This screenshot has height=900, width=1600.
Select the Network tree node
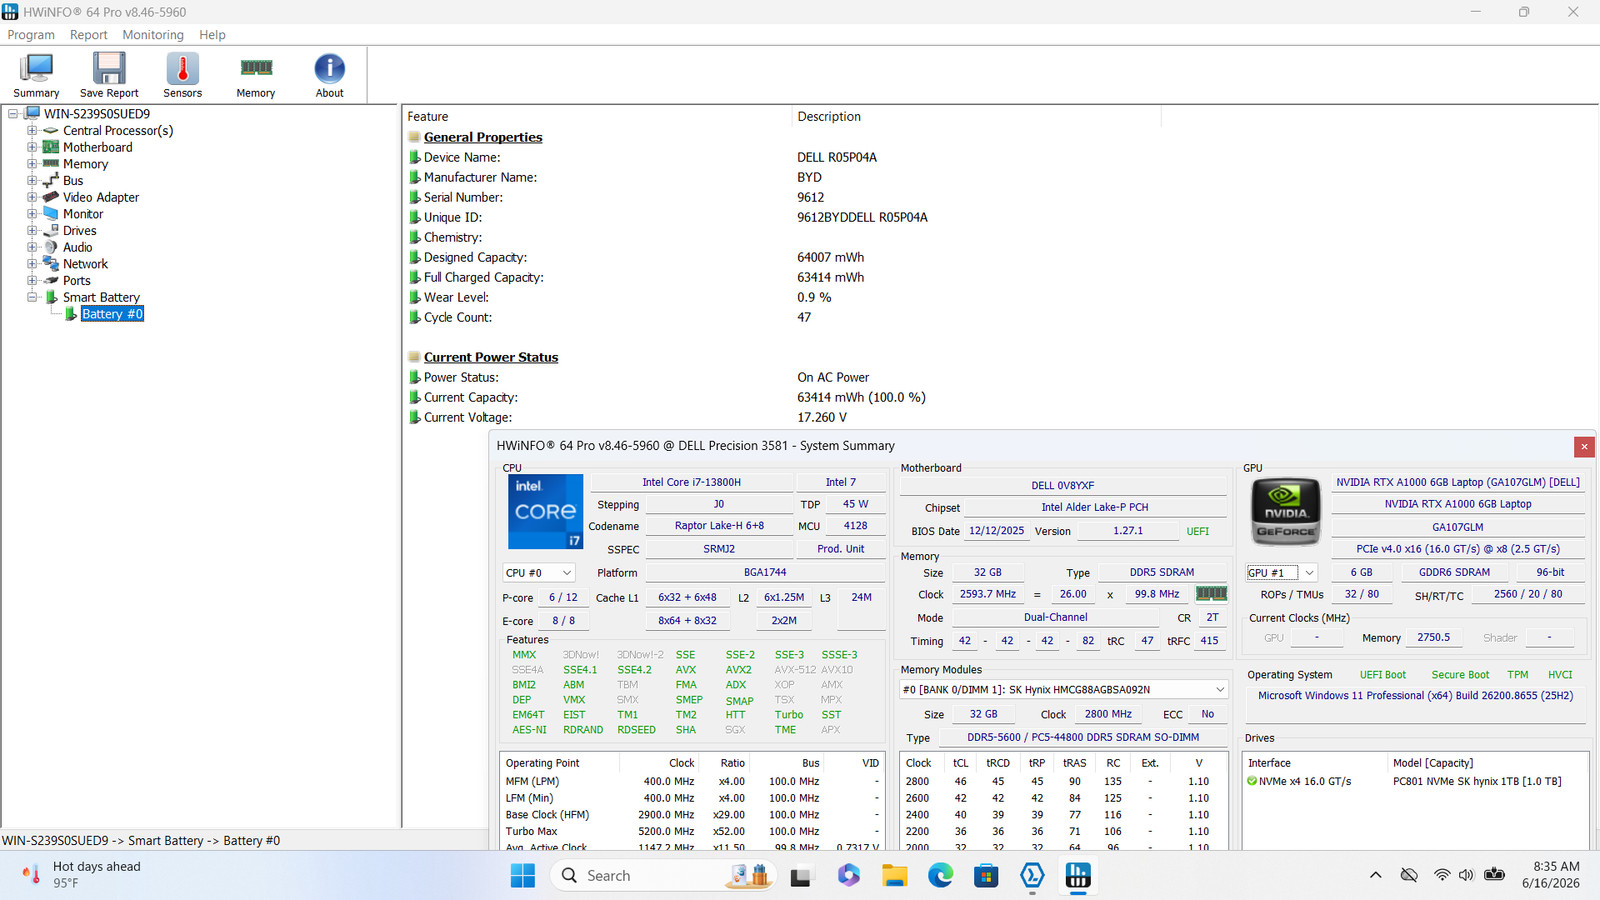tap(85, 264)
